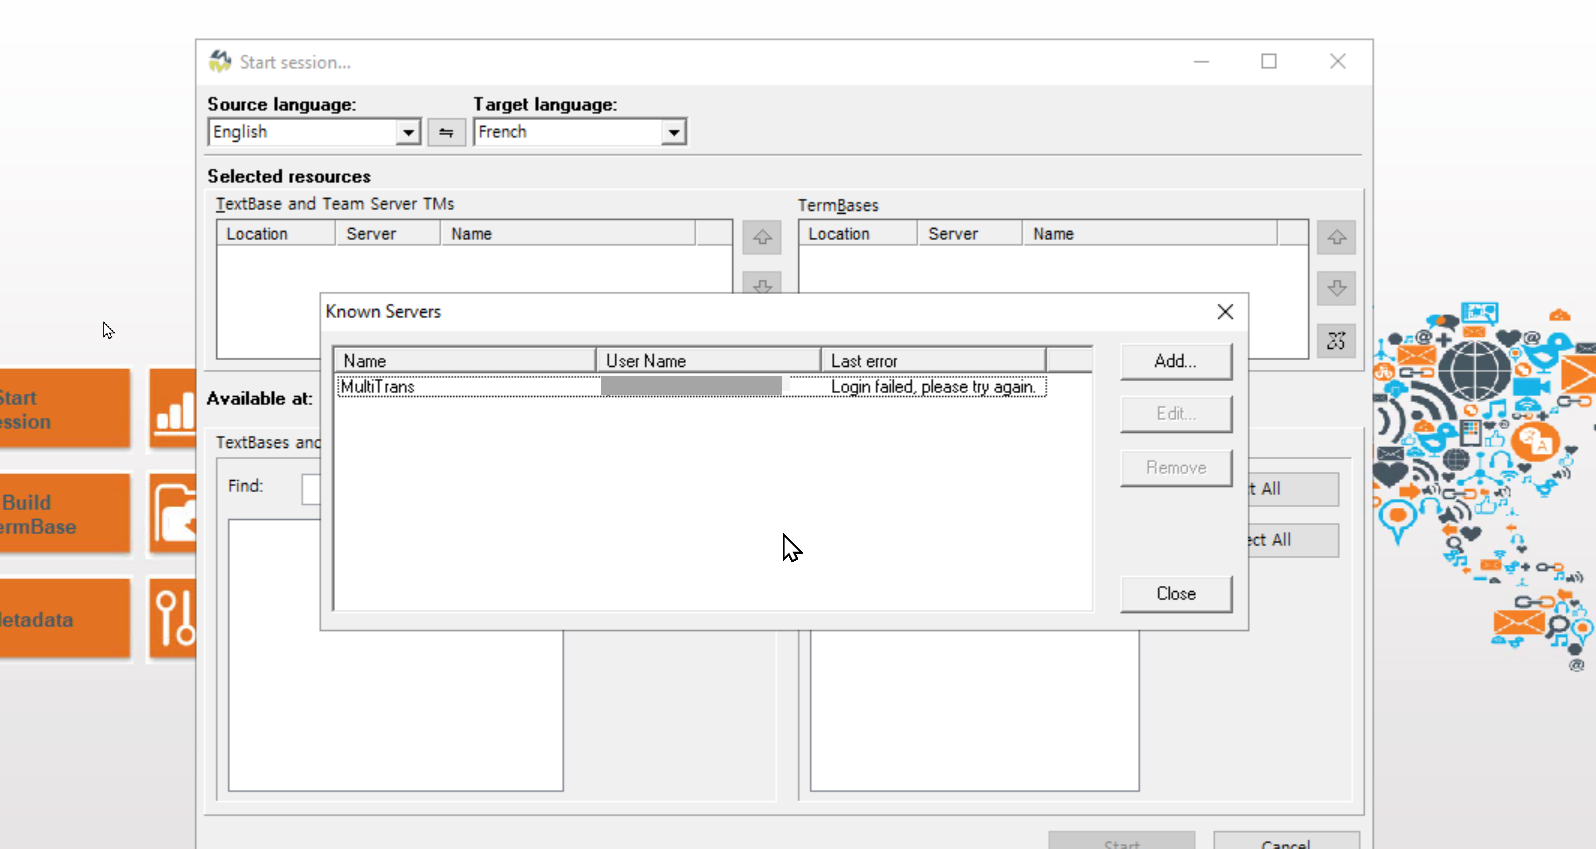This screenshot has width=1596, height=849.
Task: Click Close button in Known Servers
Action: coord(1176,594)
